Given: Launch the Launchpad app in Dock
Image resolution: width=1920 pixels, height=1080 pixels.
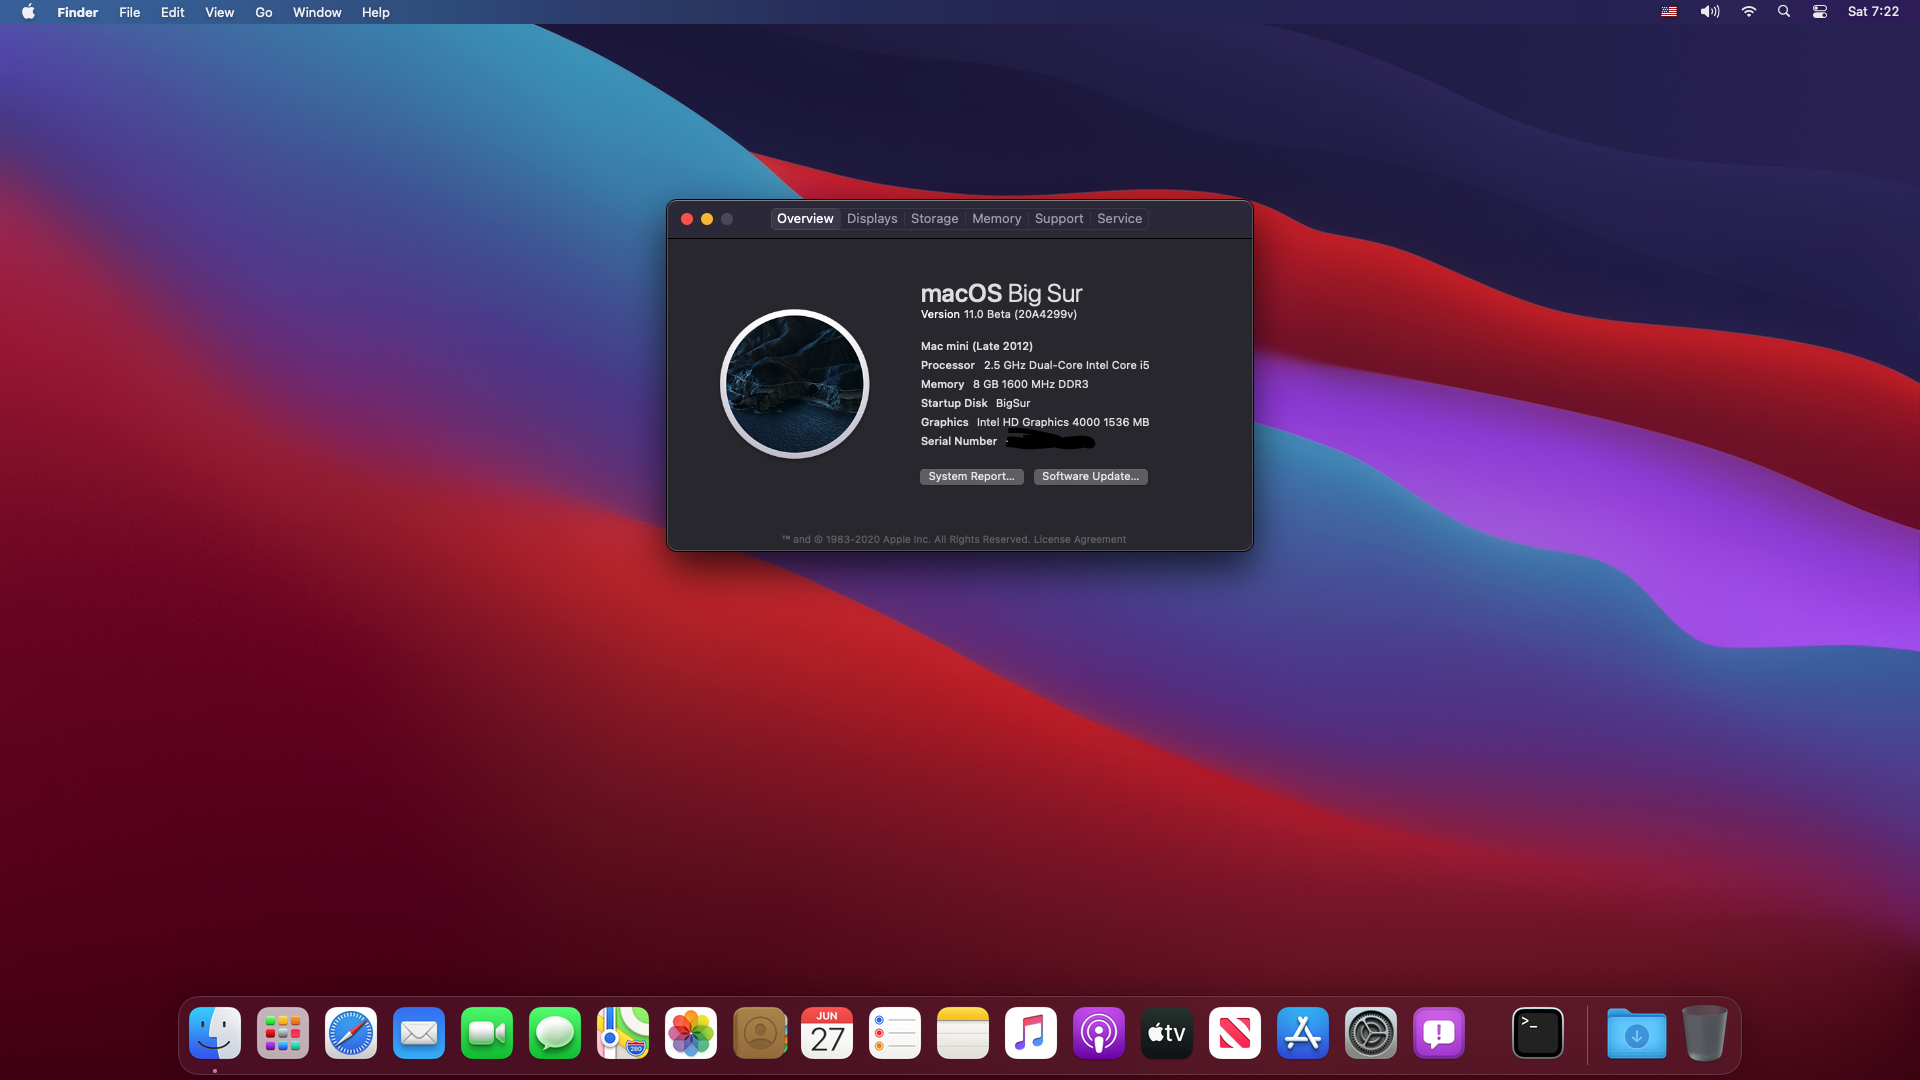Looking at the screenshot, I should [x=283, y=1033].
